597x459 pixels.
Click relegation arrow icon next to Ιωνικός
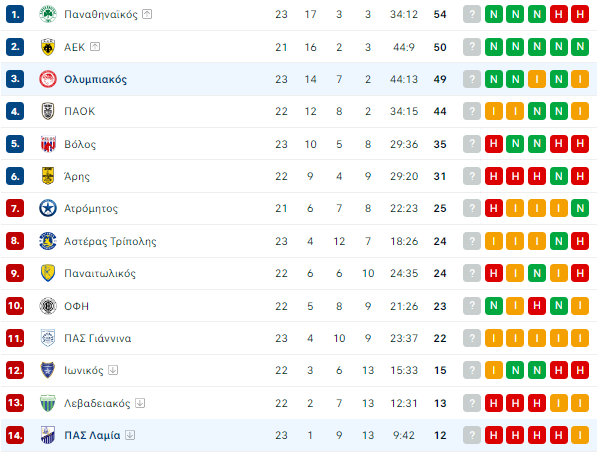(x=113, y=370)
